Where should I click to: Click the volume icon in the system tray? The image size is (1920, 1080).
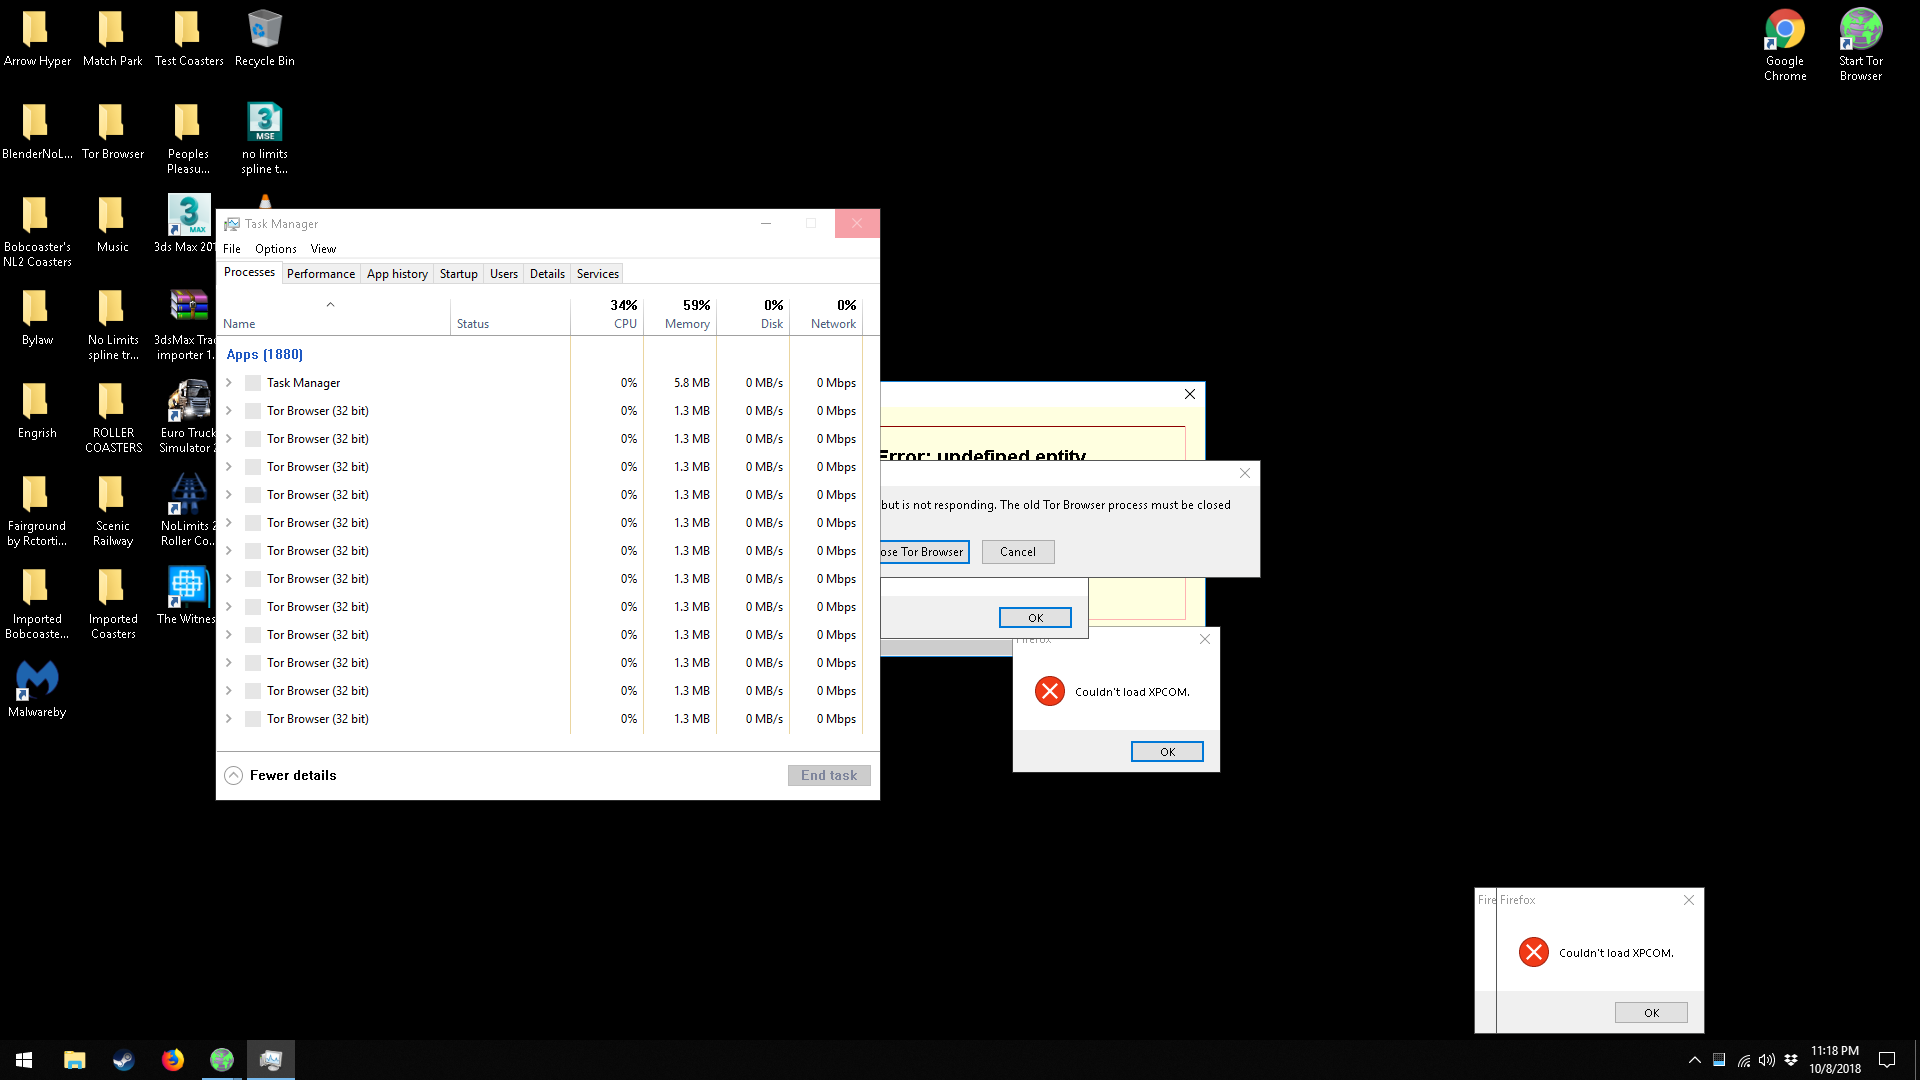1767,1060
